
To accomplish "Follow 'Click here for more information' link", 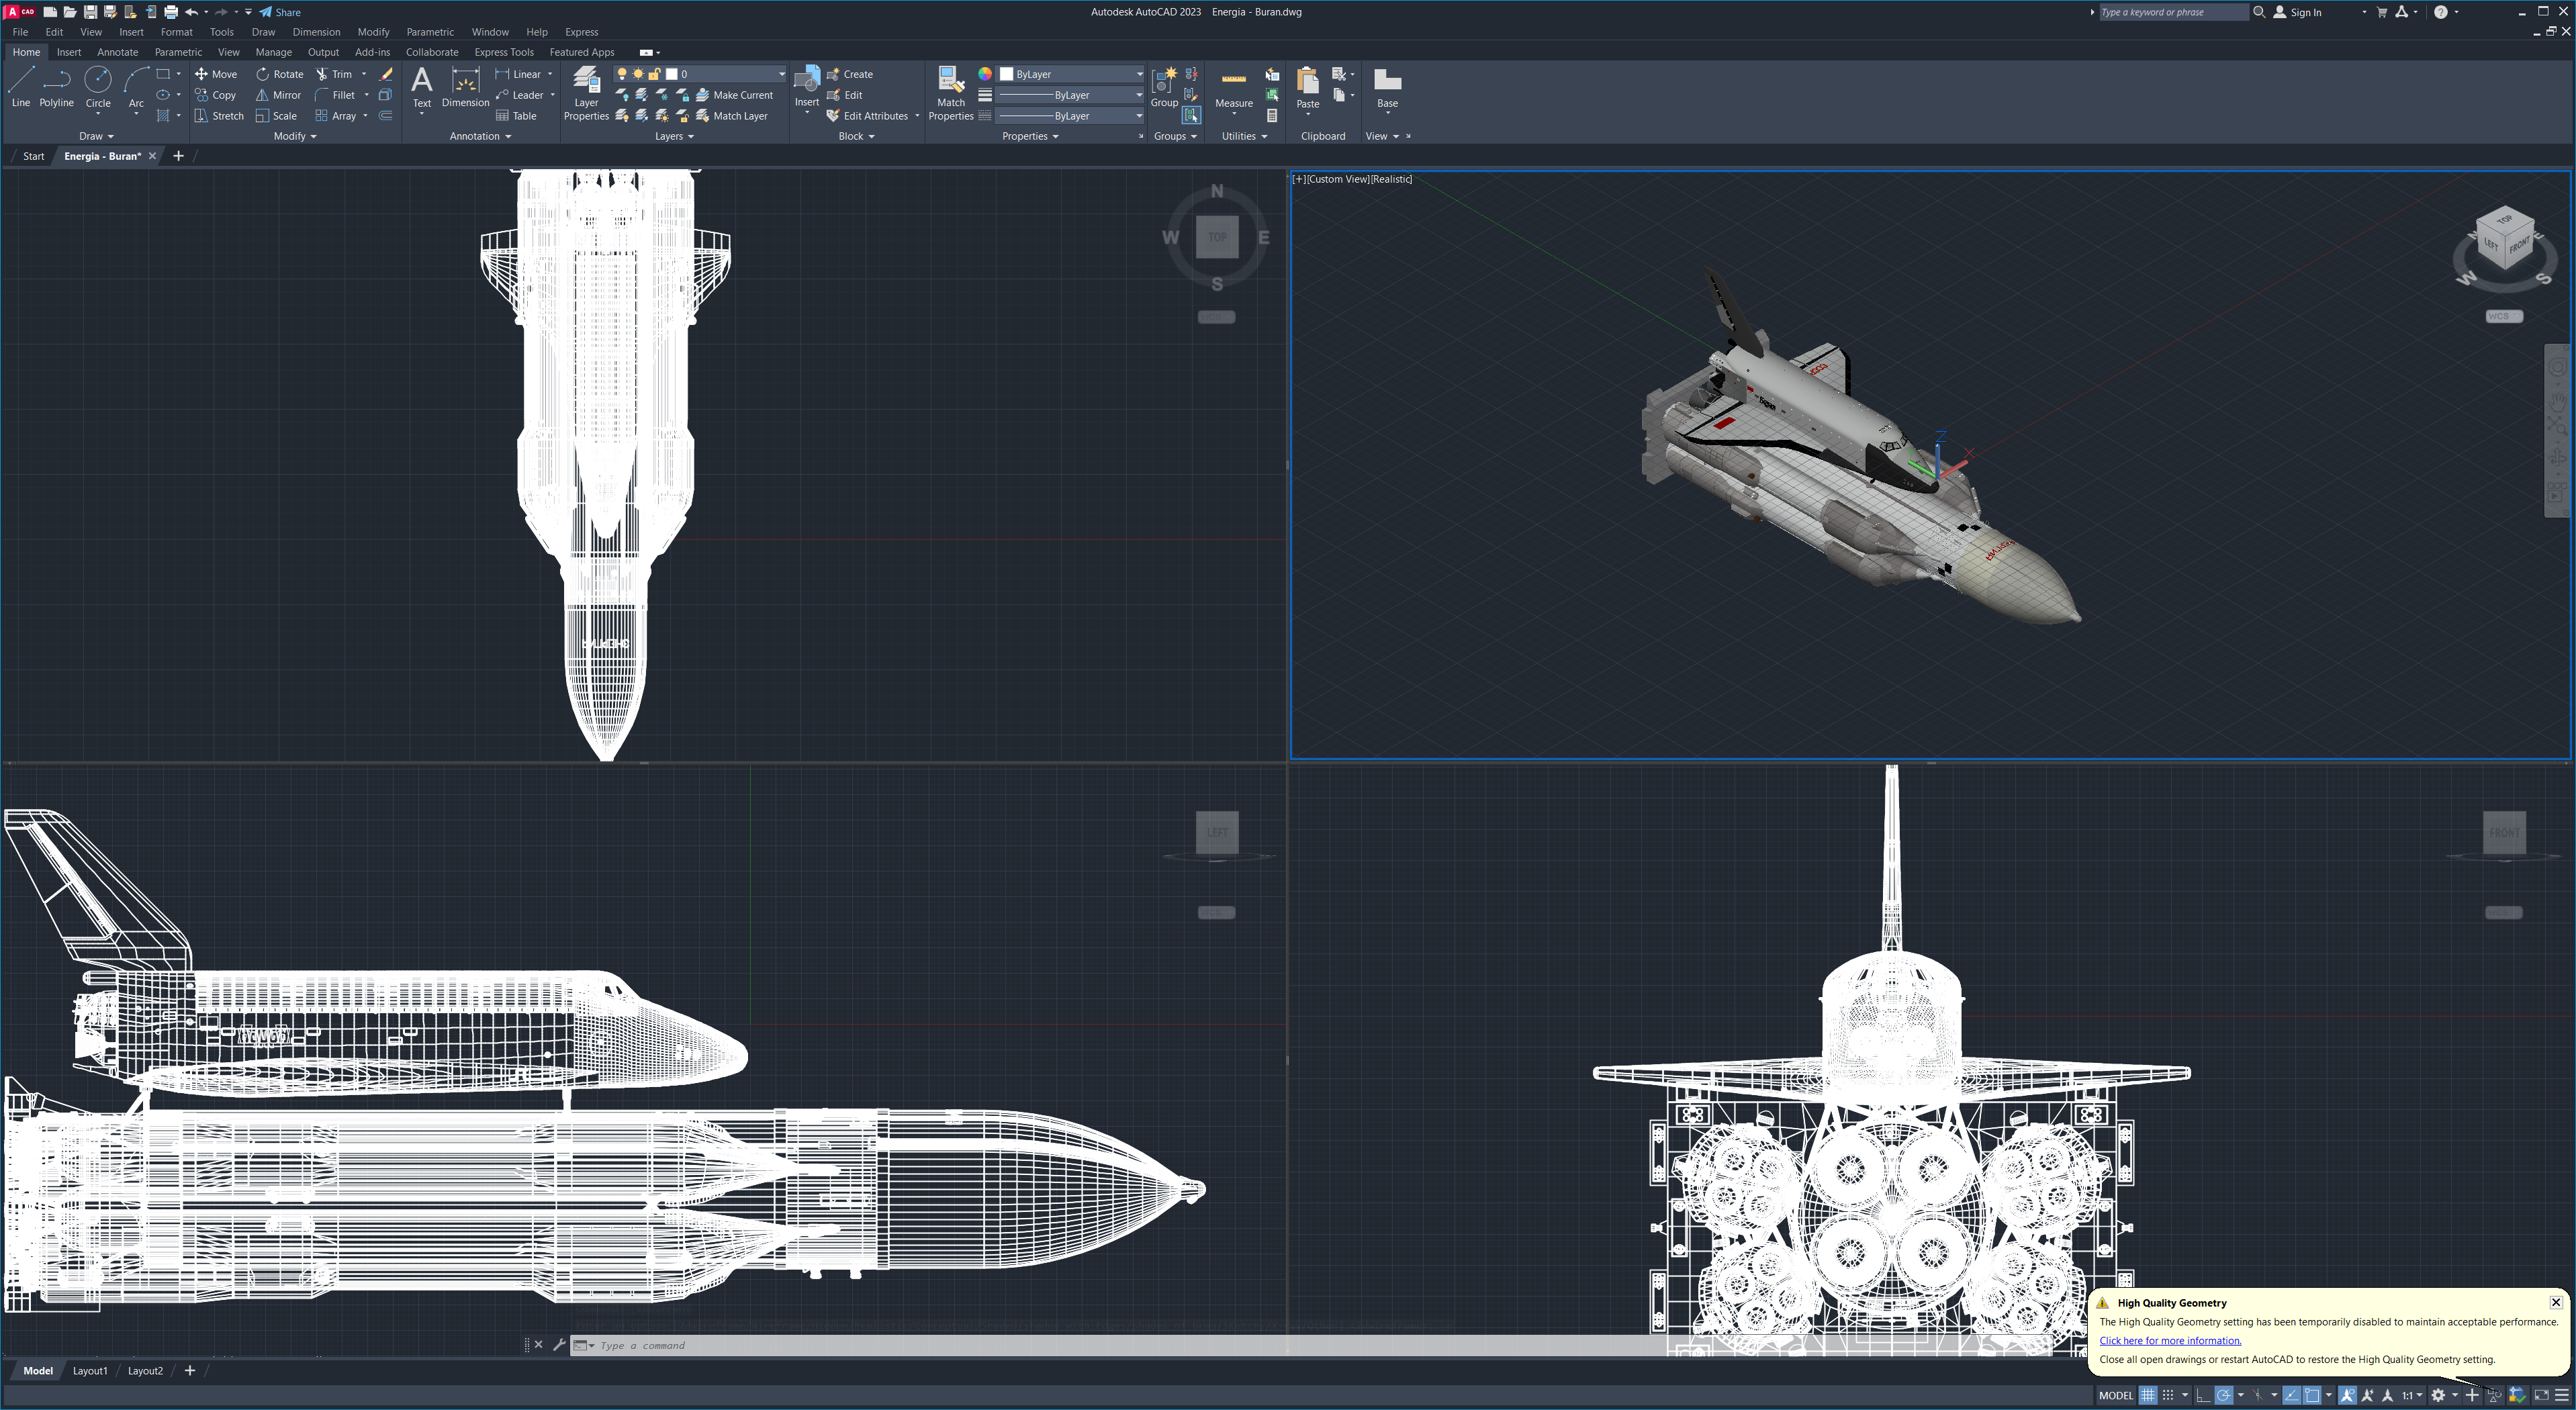I will (2170, 1341).
